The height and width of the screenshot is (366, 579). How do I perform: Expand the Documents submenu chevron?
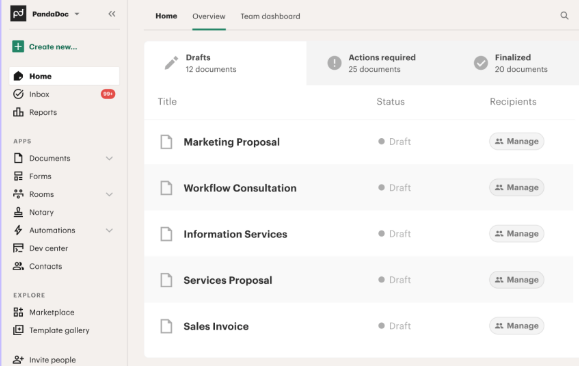pos(109,158)
